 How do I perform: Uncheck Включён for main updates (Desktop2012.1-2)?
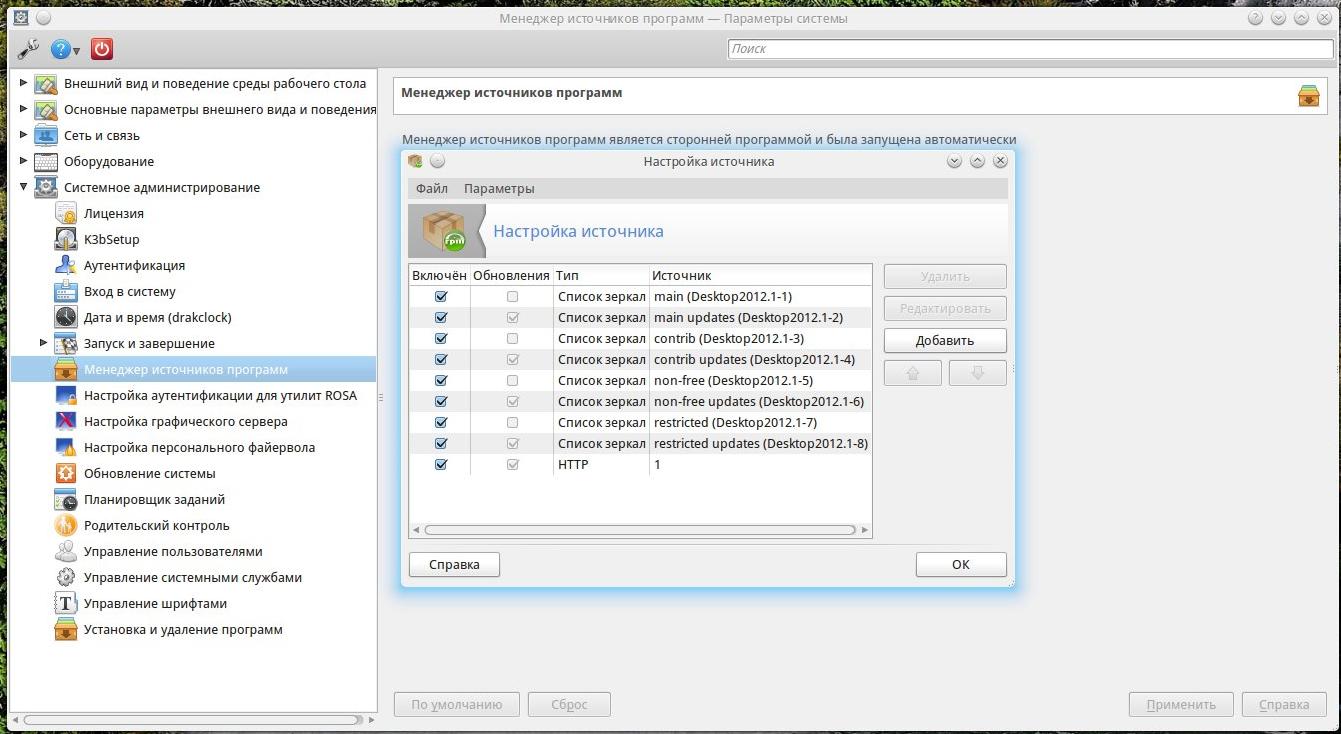point(441,318)
